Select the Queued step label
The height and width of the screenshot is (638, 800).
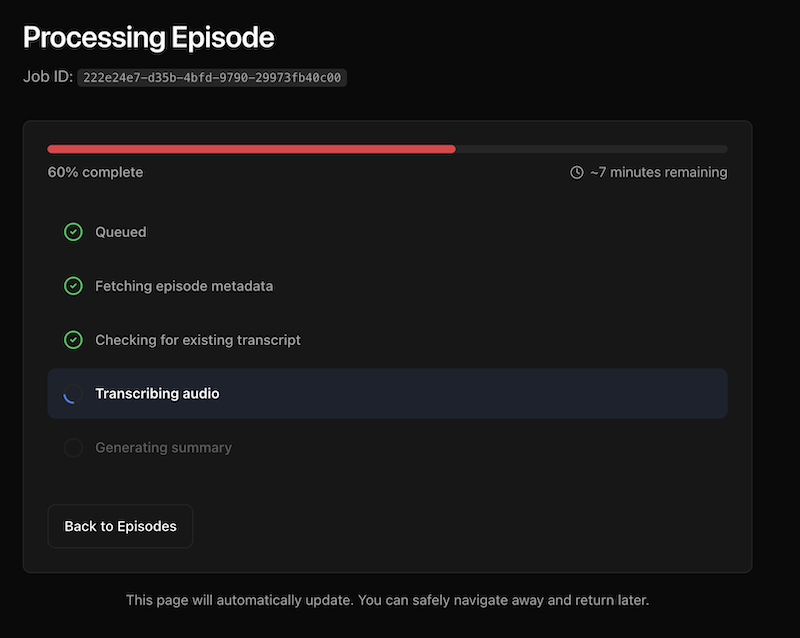click(x=120, y=232)
